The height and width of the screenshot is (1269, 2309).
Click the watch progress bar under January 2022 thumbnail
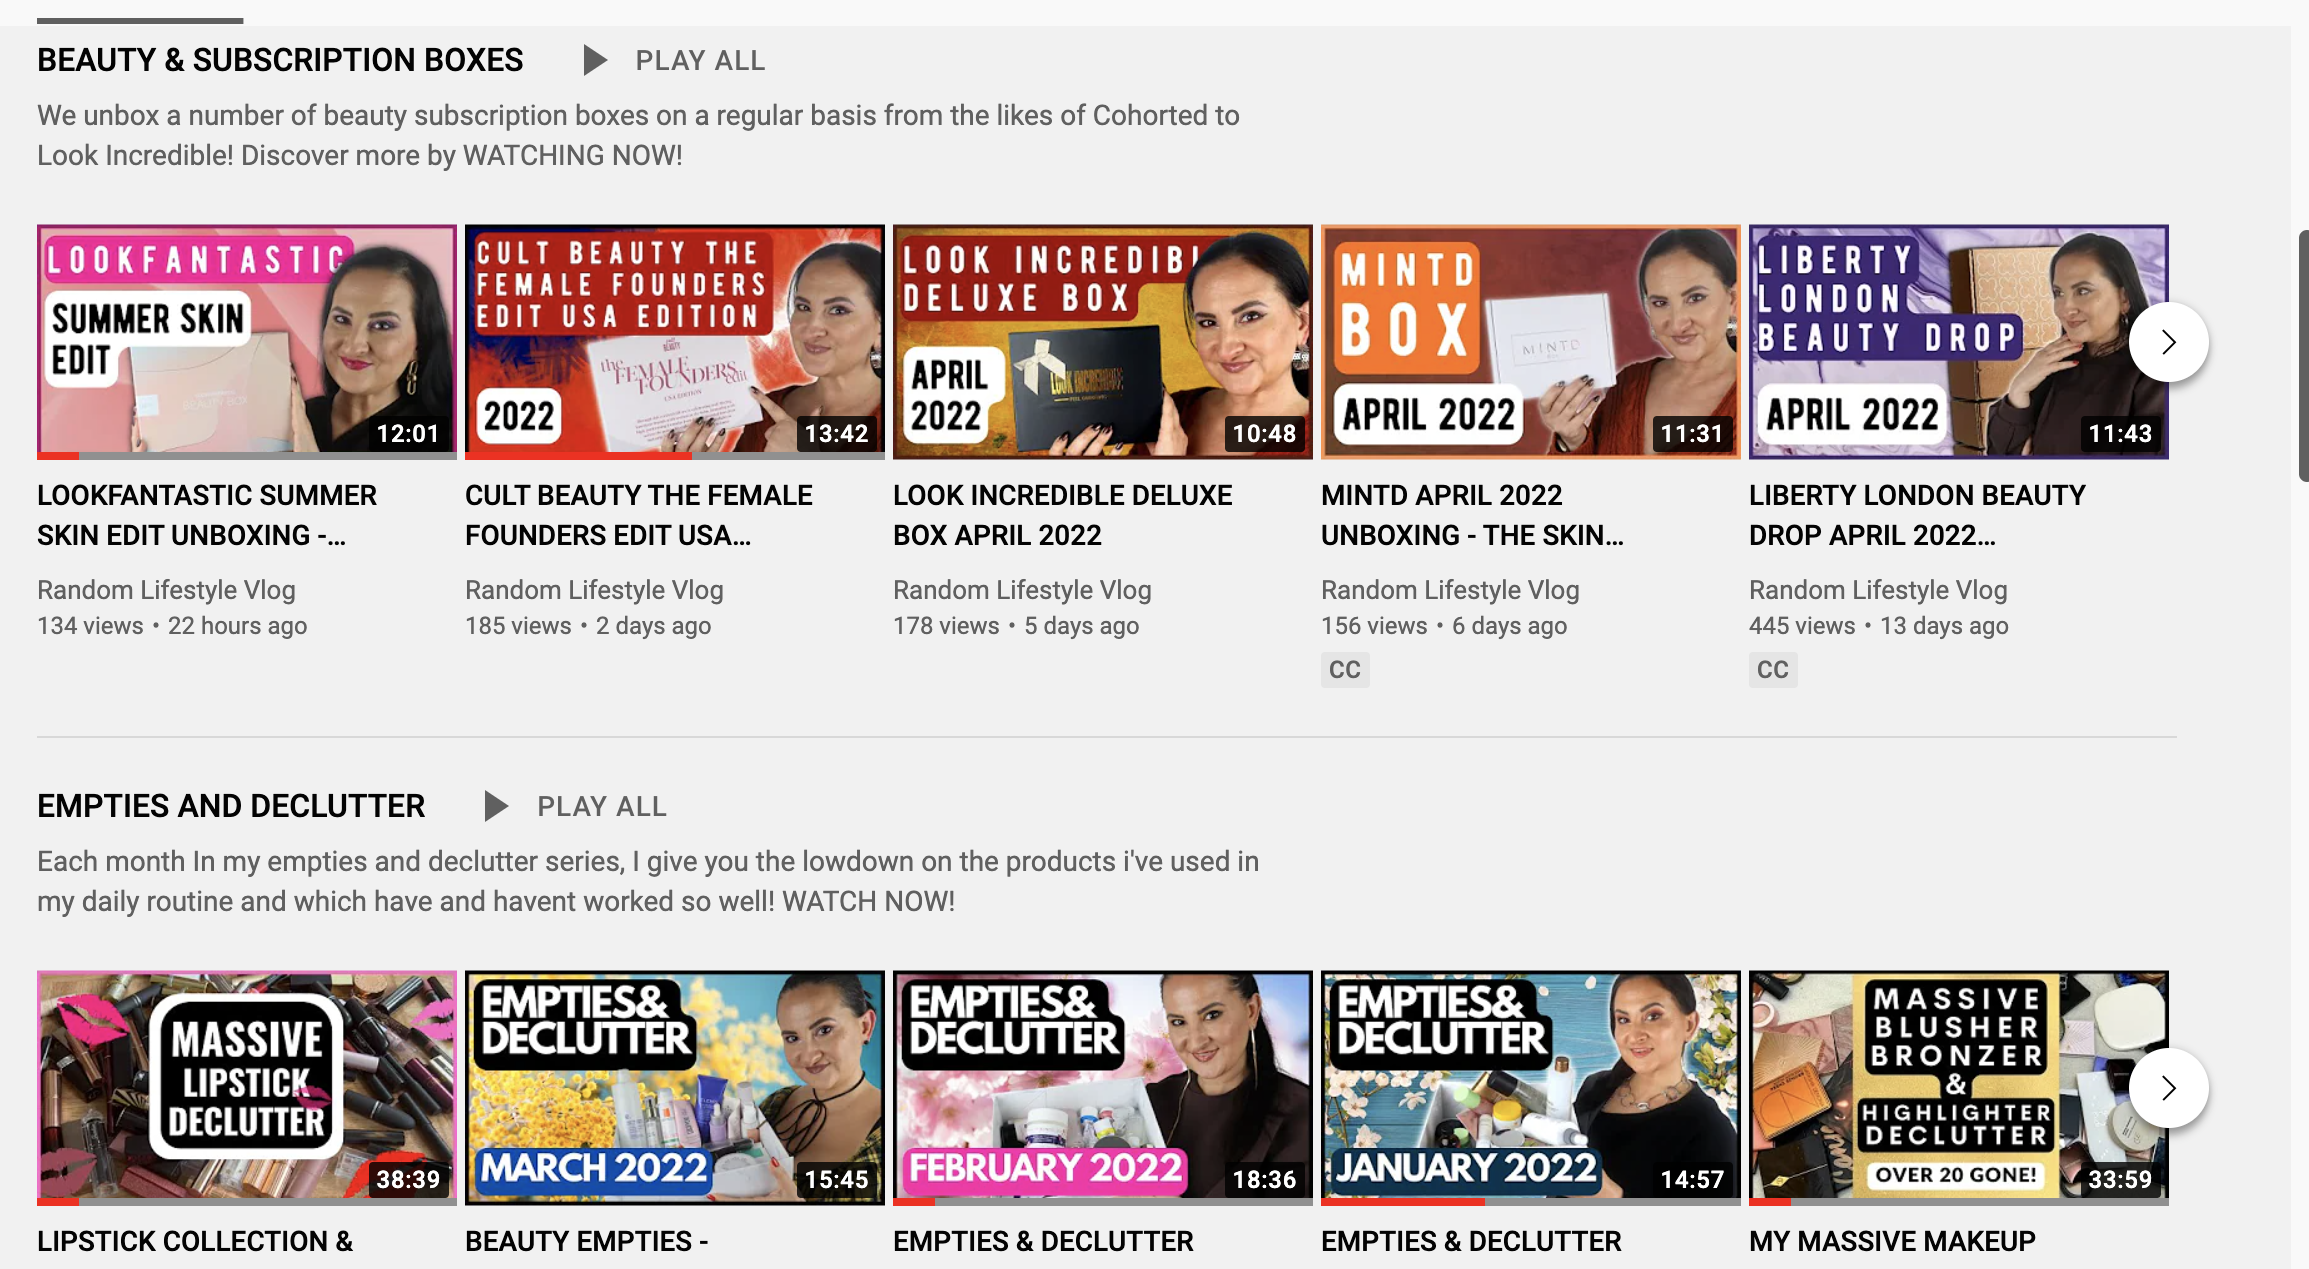point(1531,1202)
